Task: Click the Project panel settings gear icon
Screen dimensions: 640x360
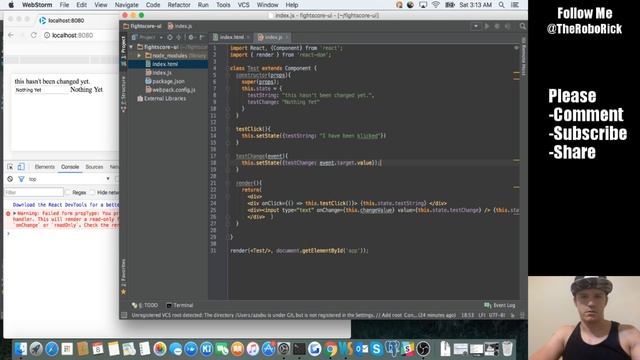Action: pos(191,37)
